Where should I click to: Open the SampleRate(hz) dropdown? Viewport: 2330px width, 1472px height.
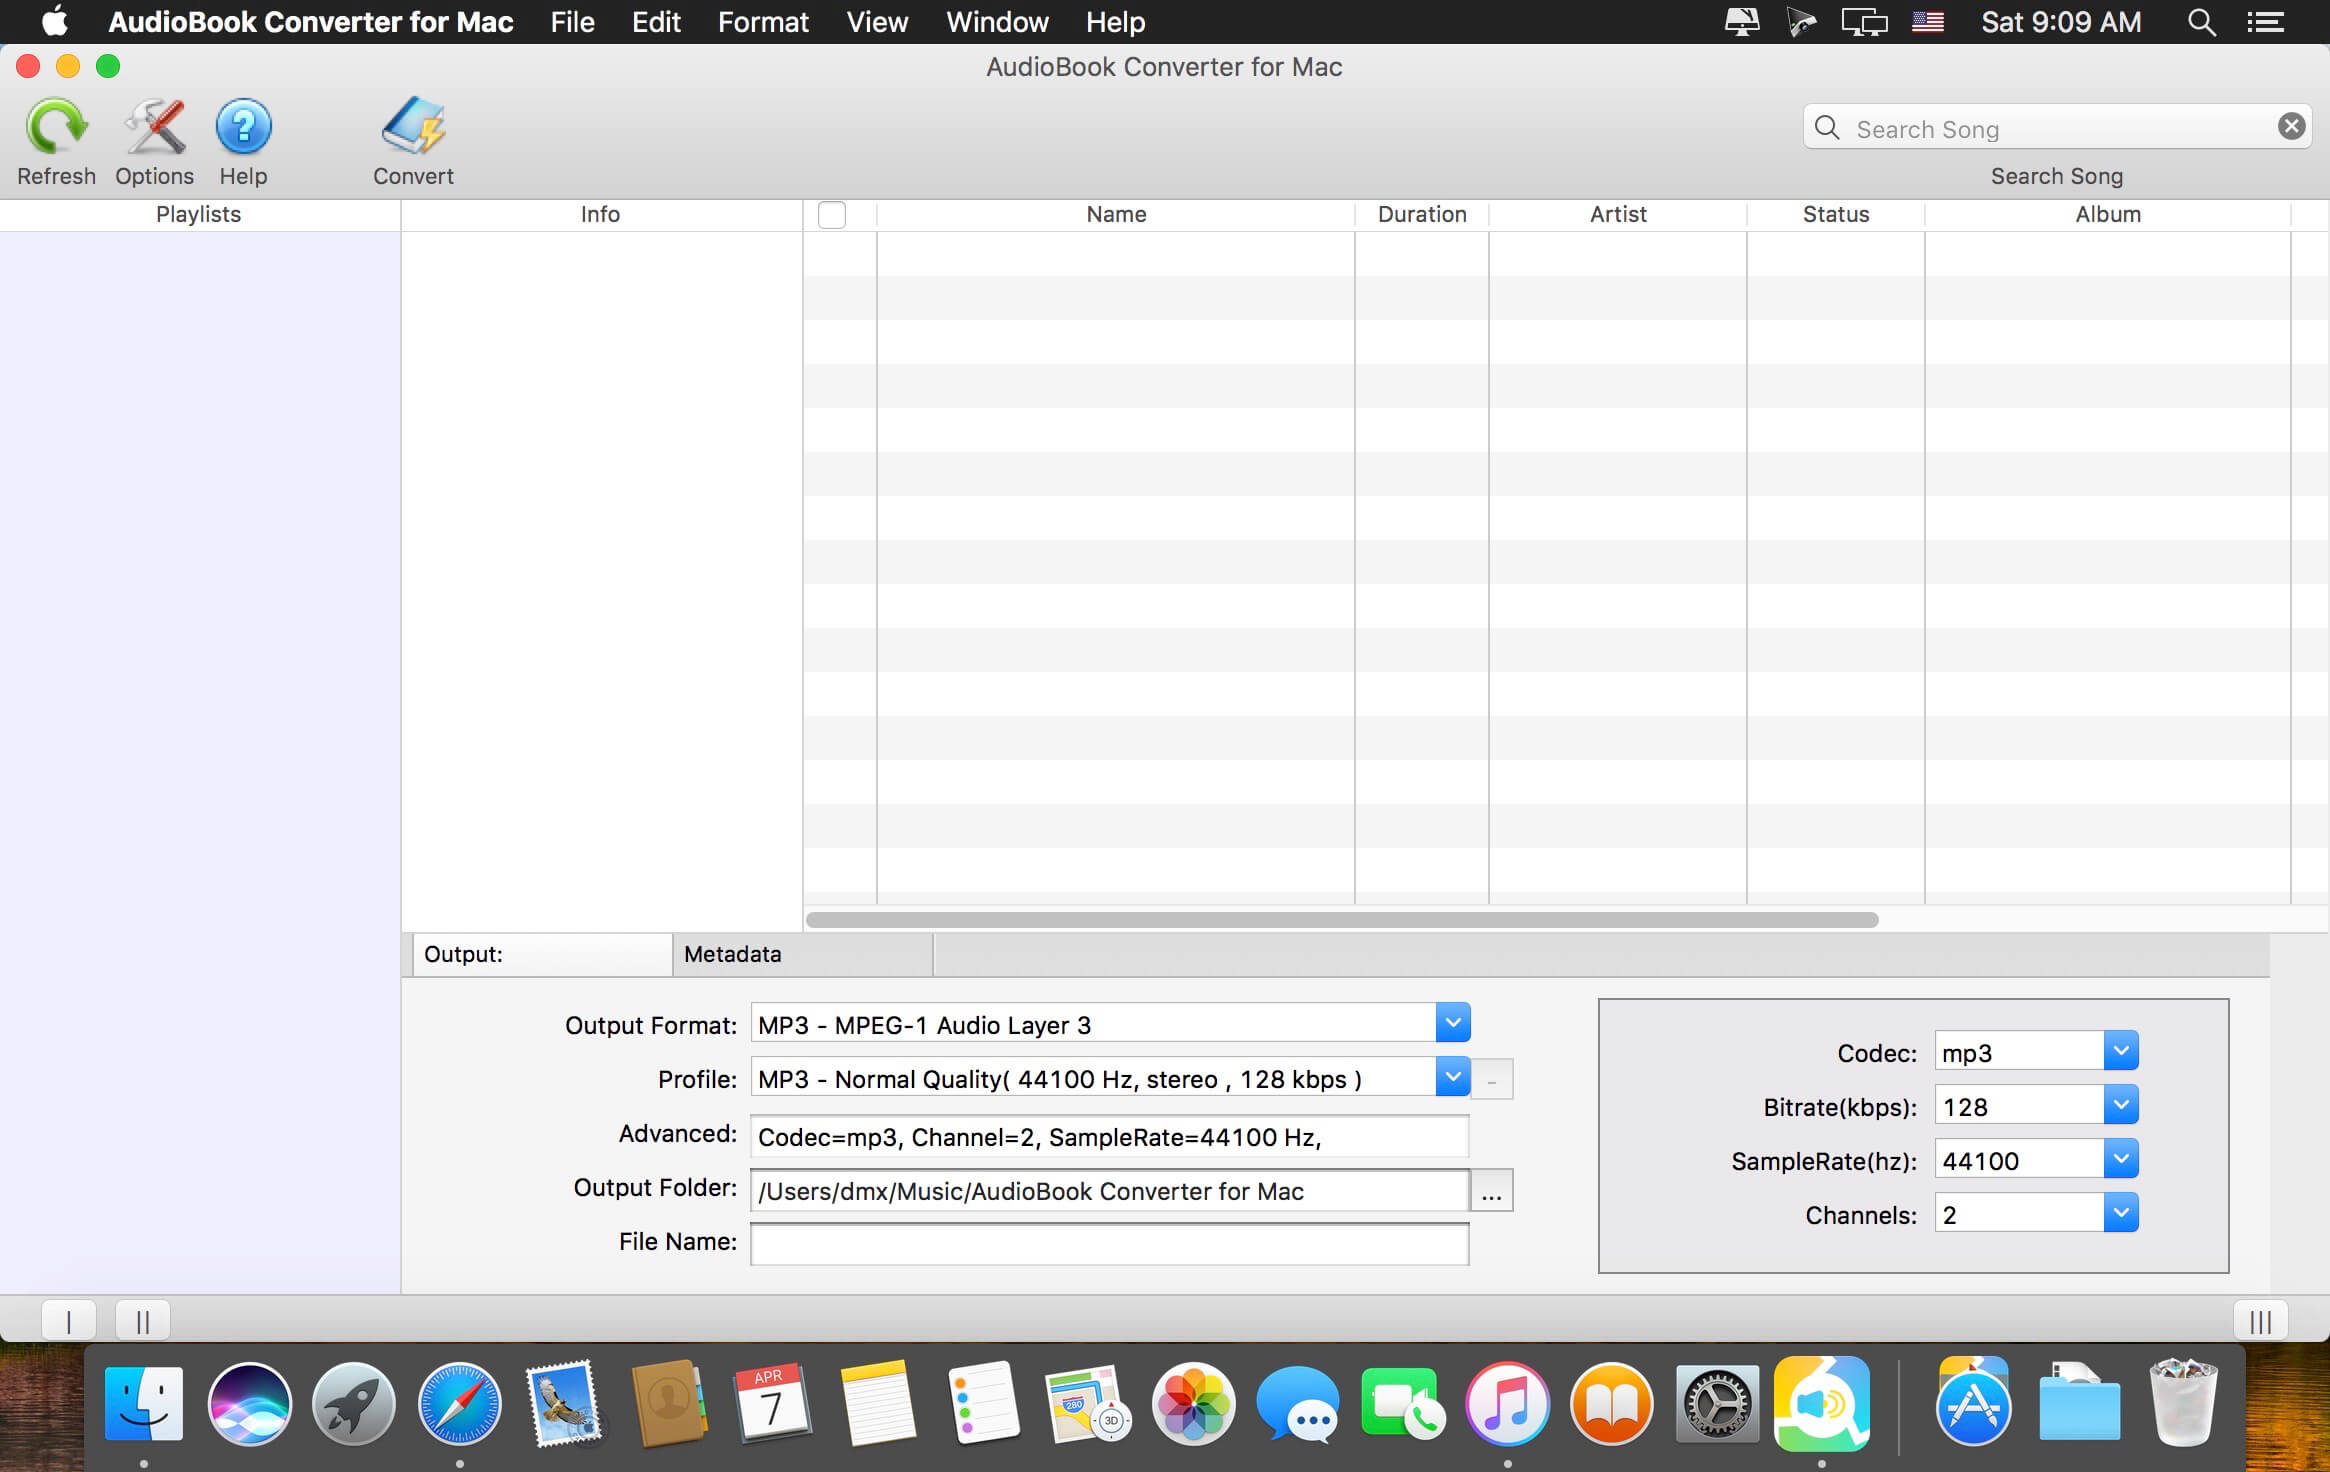tap(2121, 1159)
